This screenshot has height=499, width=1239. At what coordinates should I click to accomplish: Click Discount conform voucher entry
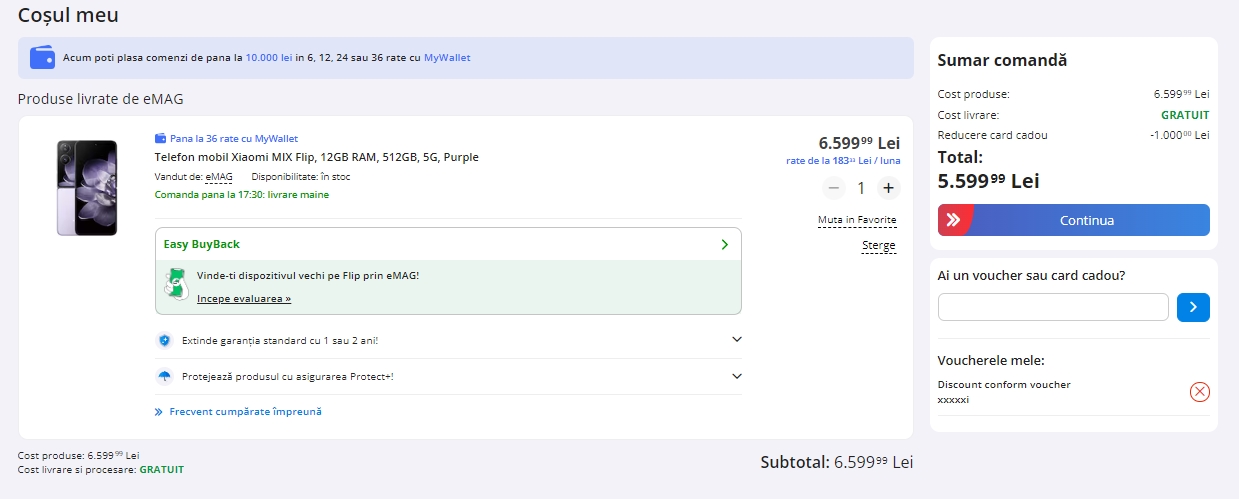1004,392
